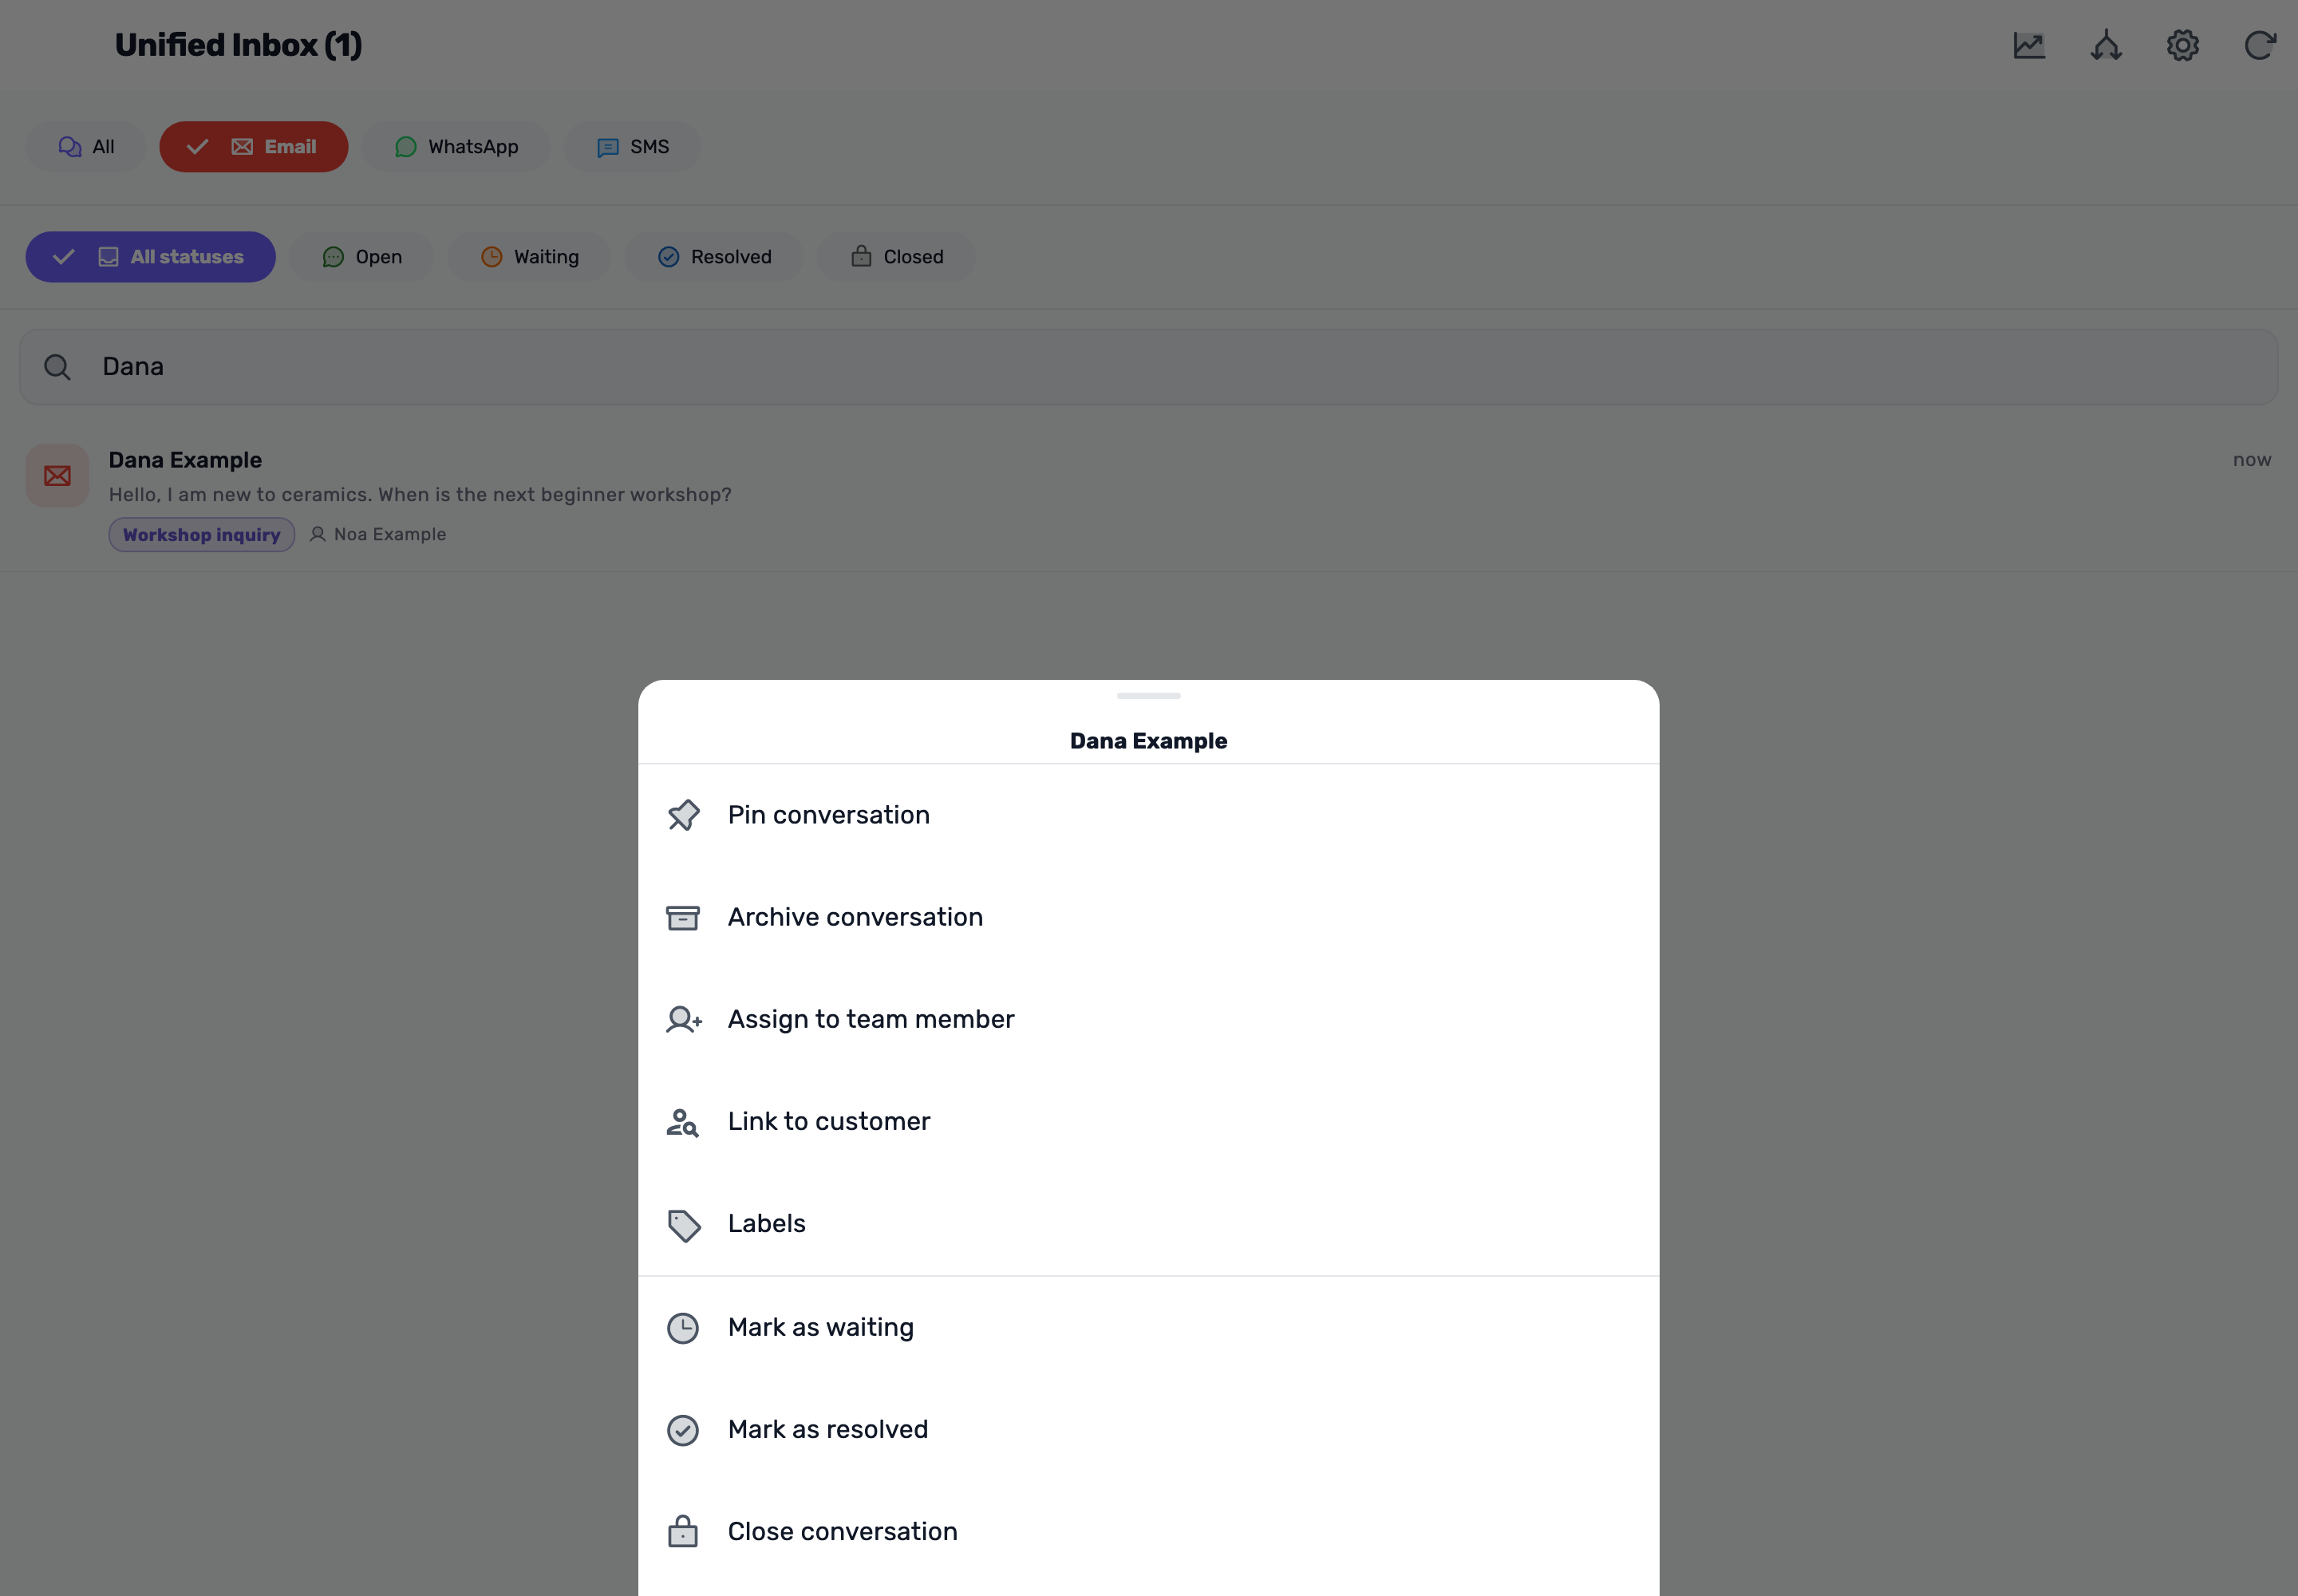Screen dimensions: 2298x1596
Task: Click the search field containing Dana
Action: 1148,367
